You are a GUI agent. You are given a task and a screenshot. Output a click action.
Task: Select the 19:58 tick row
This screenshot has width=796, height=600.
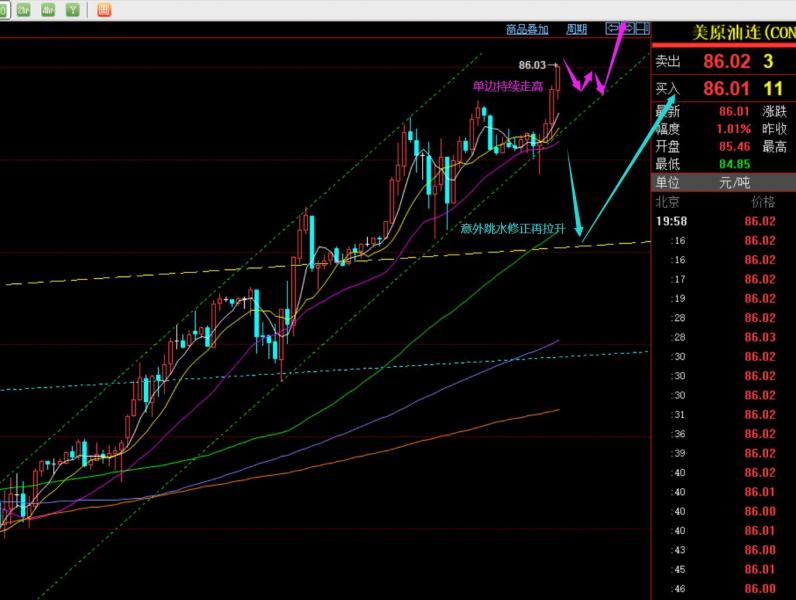[x=722, y=221]
